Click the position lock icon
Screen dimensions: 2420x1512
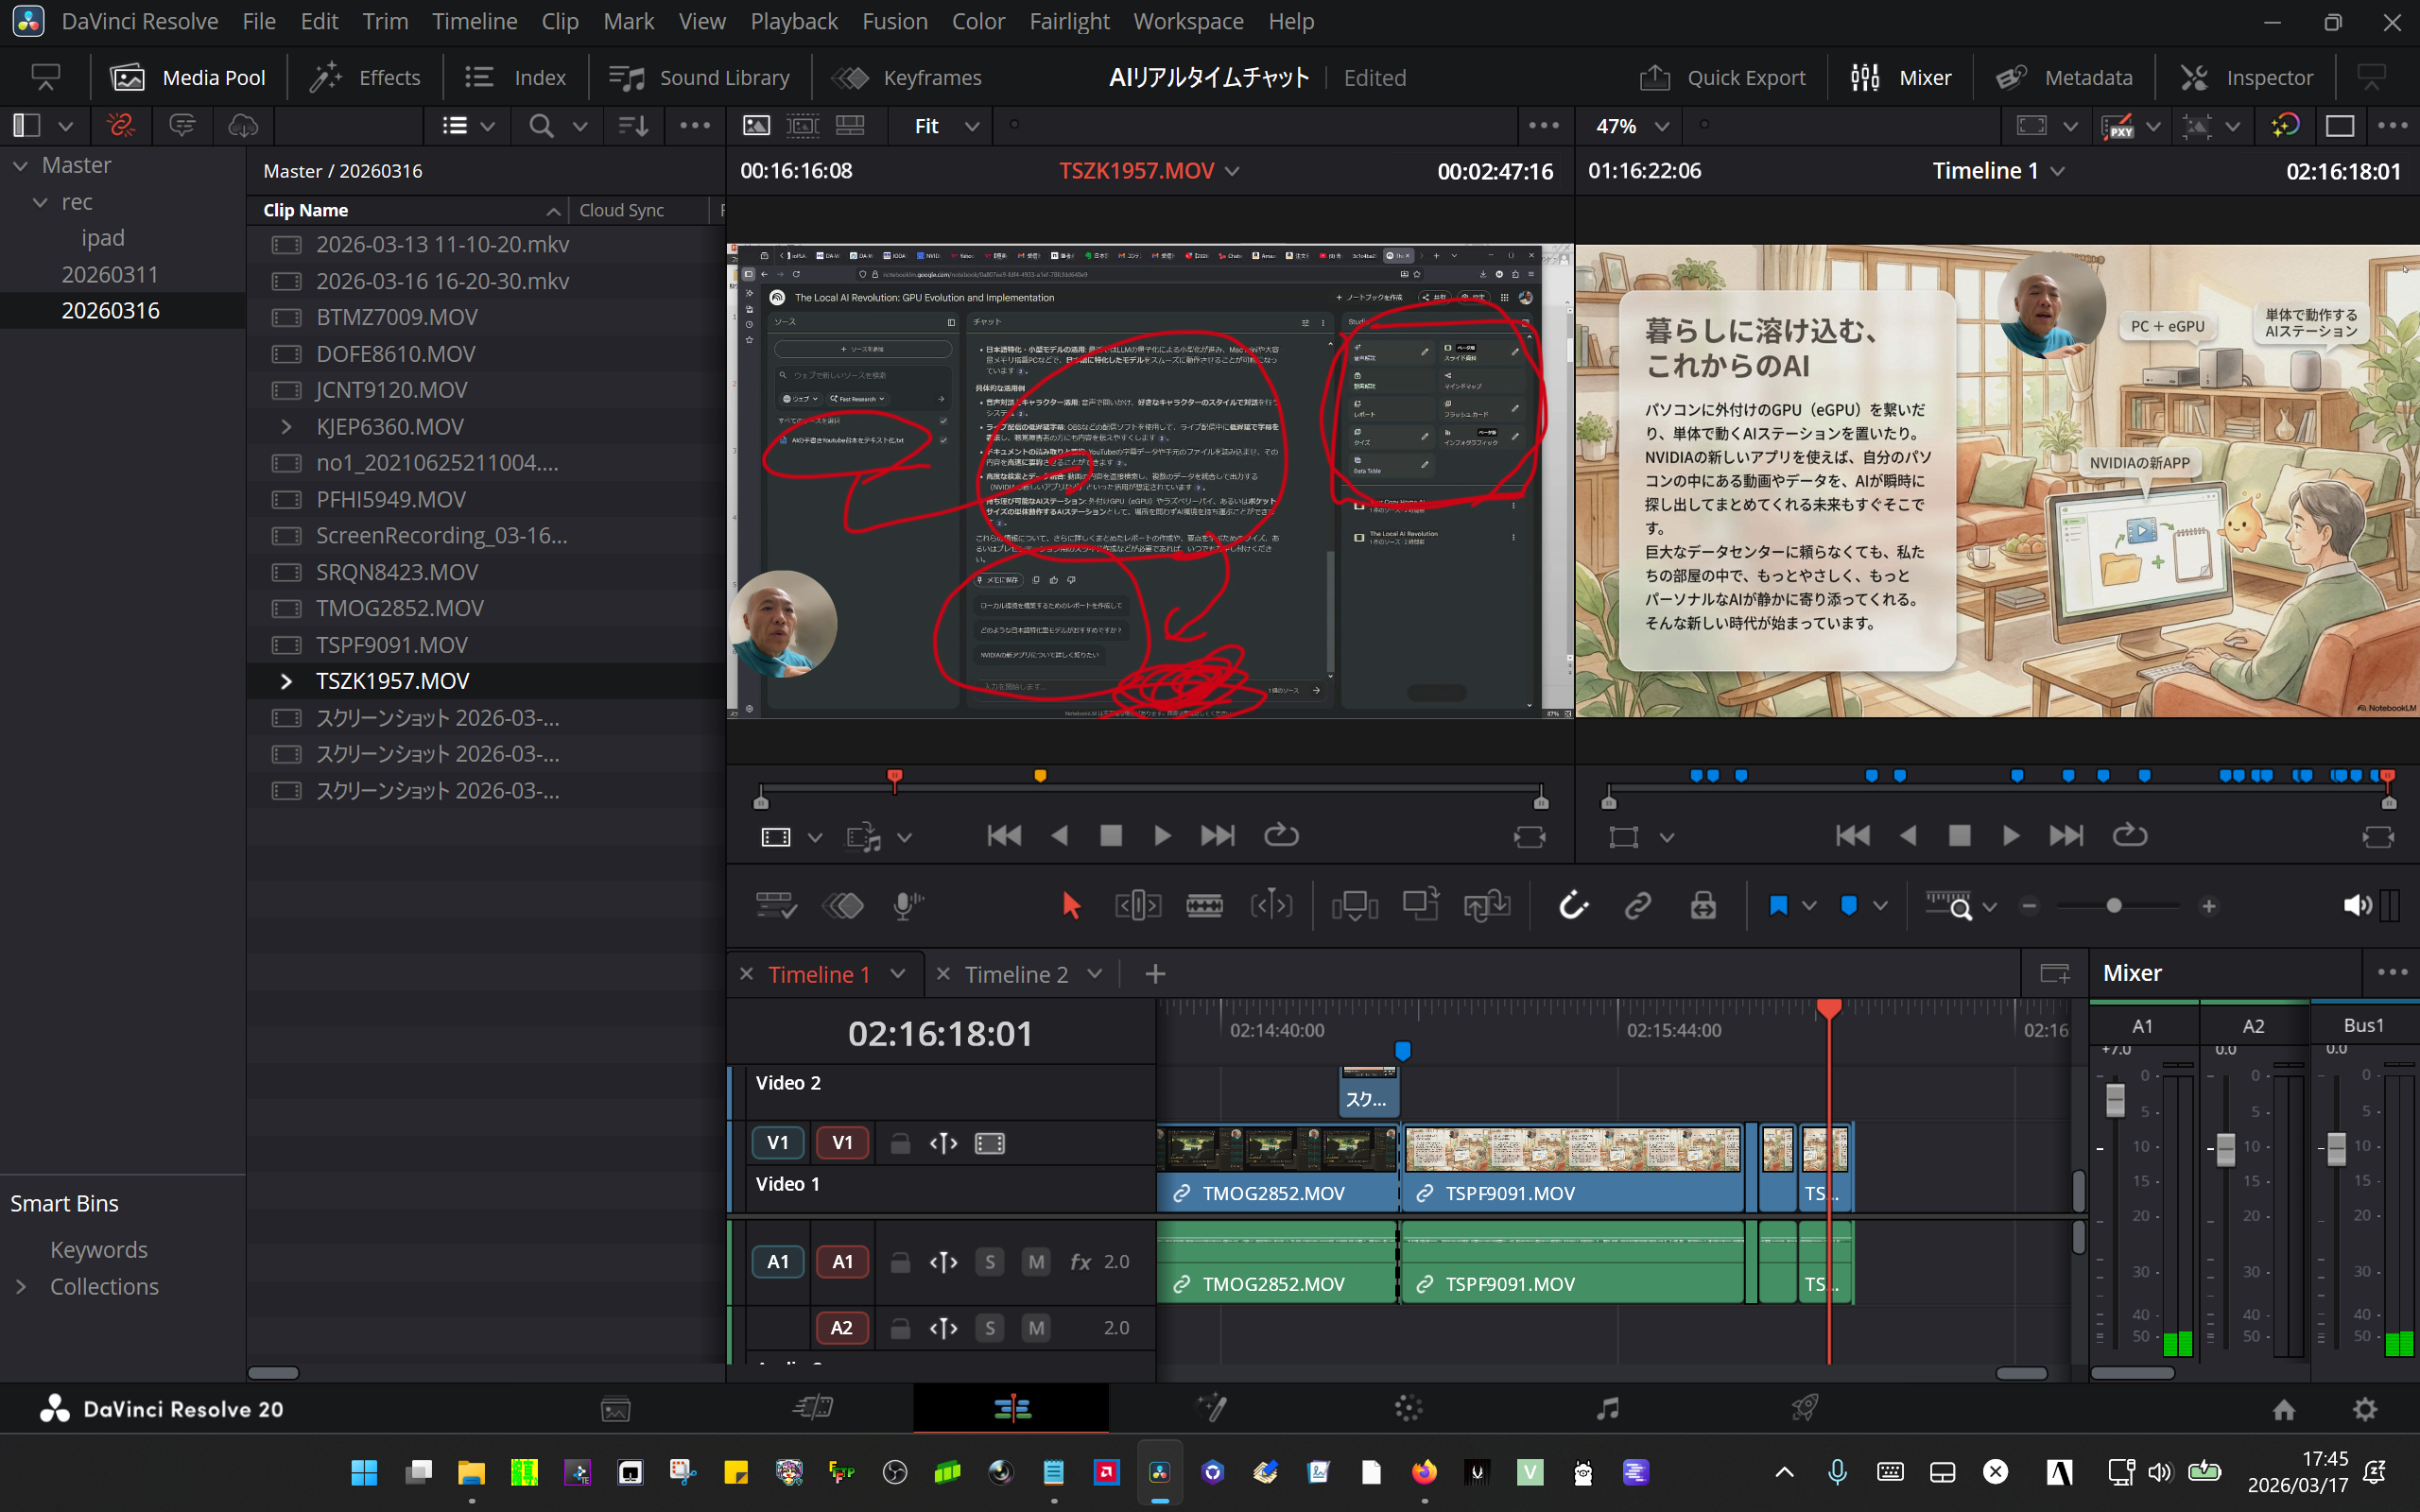click(1703, 906)
